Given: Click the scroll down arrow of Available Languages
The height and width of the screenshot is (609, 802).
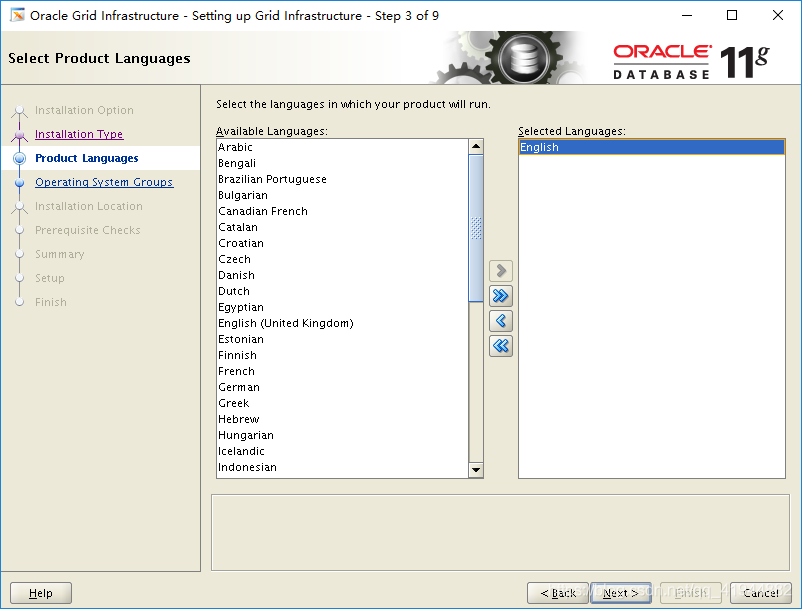Looking at the screenshot, I should (x=476, y=469).
